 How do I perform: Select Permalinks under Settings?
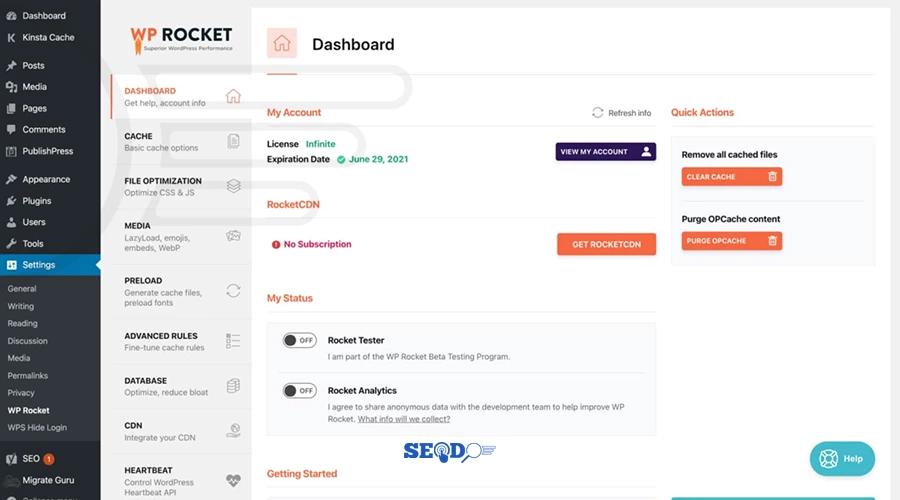pyautogui.click(x=28, y=376)
